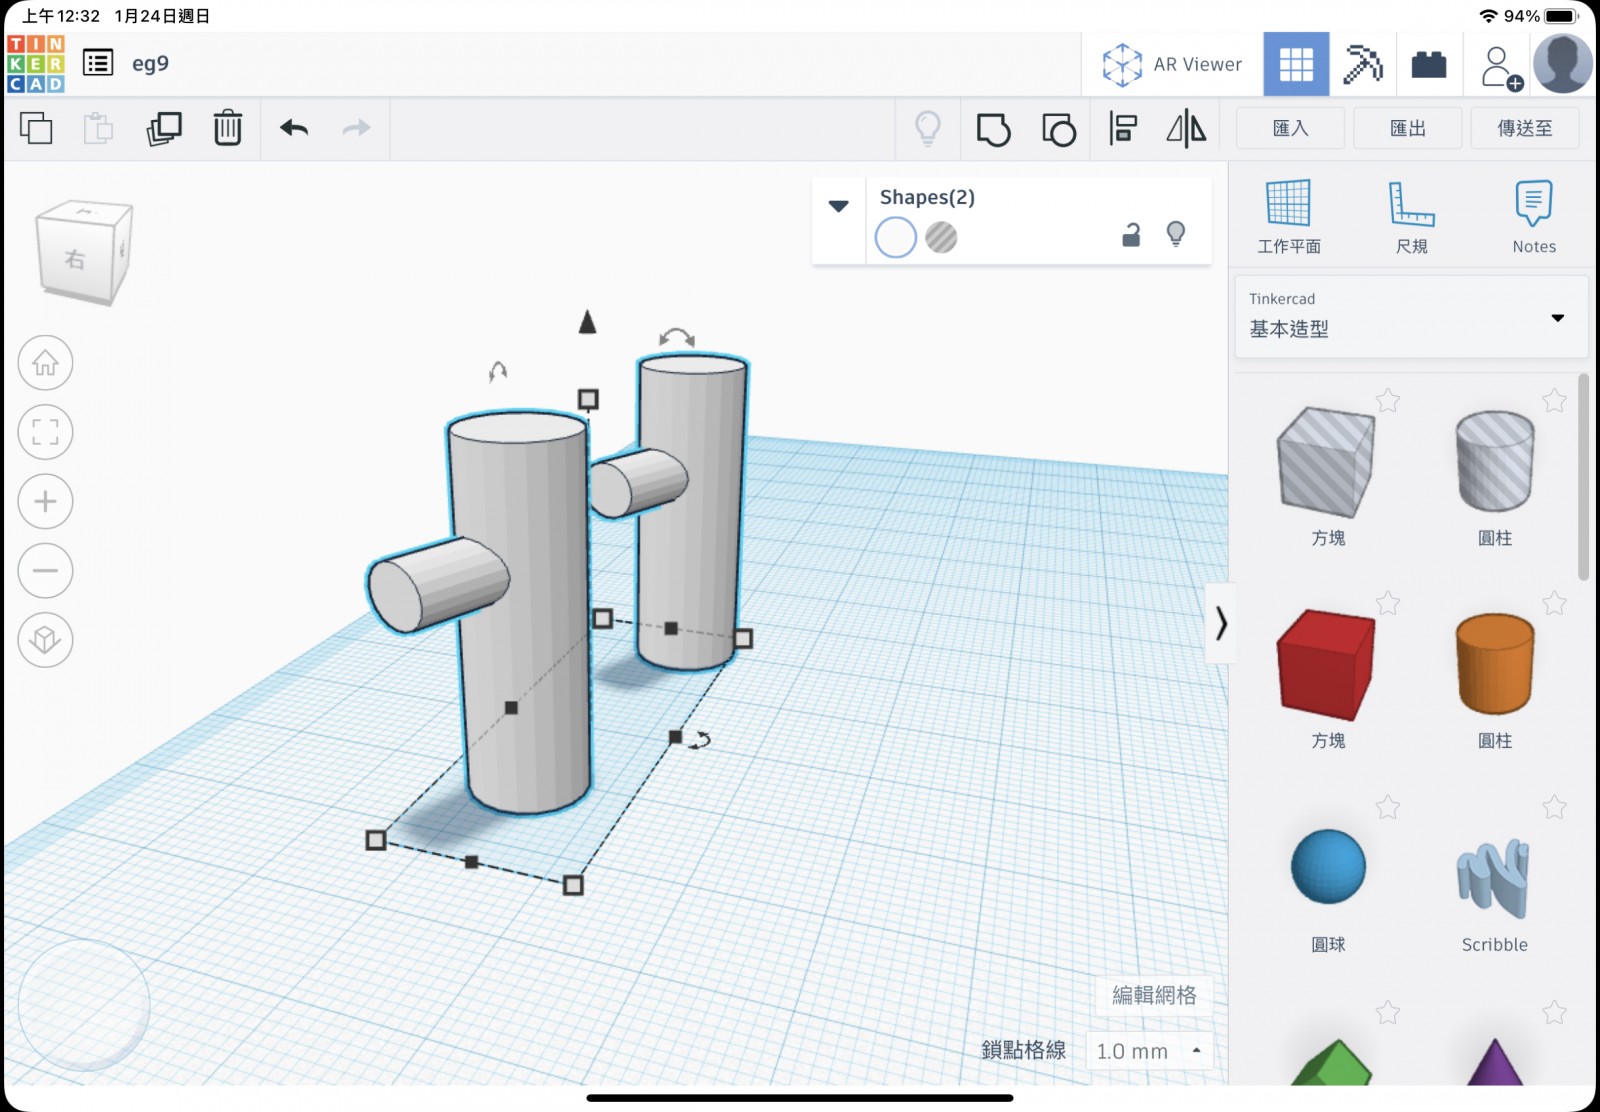Launch the AR Viewer
1600x1112 pixels.
coord(1172,64)
